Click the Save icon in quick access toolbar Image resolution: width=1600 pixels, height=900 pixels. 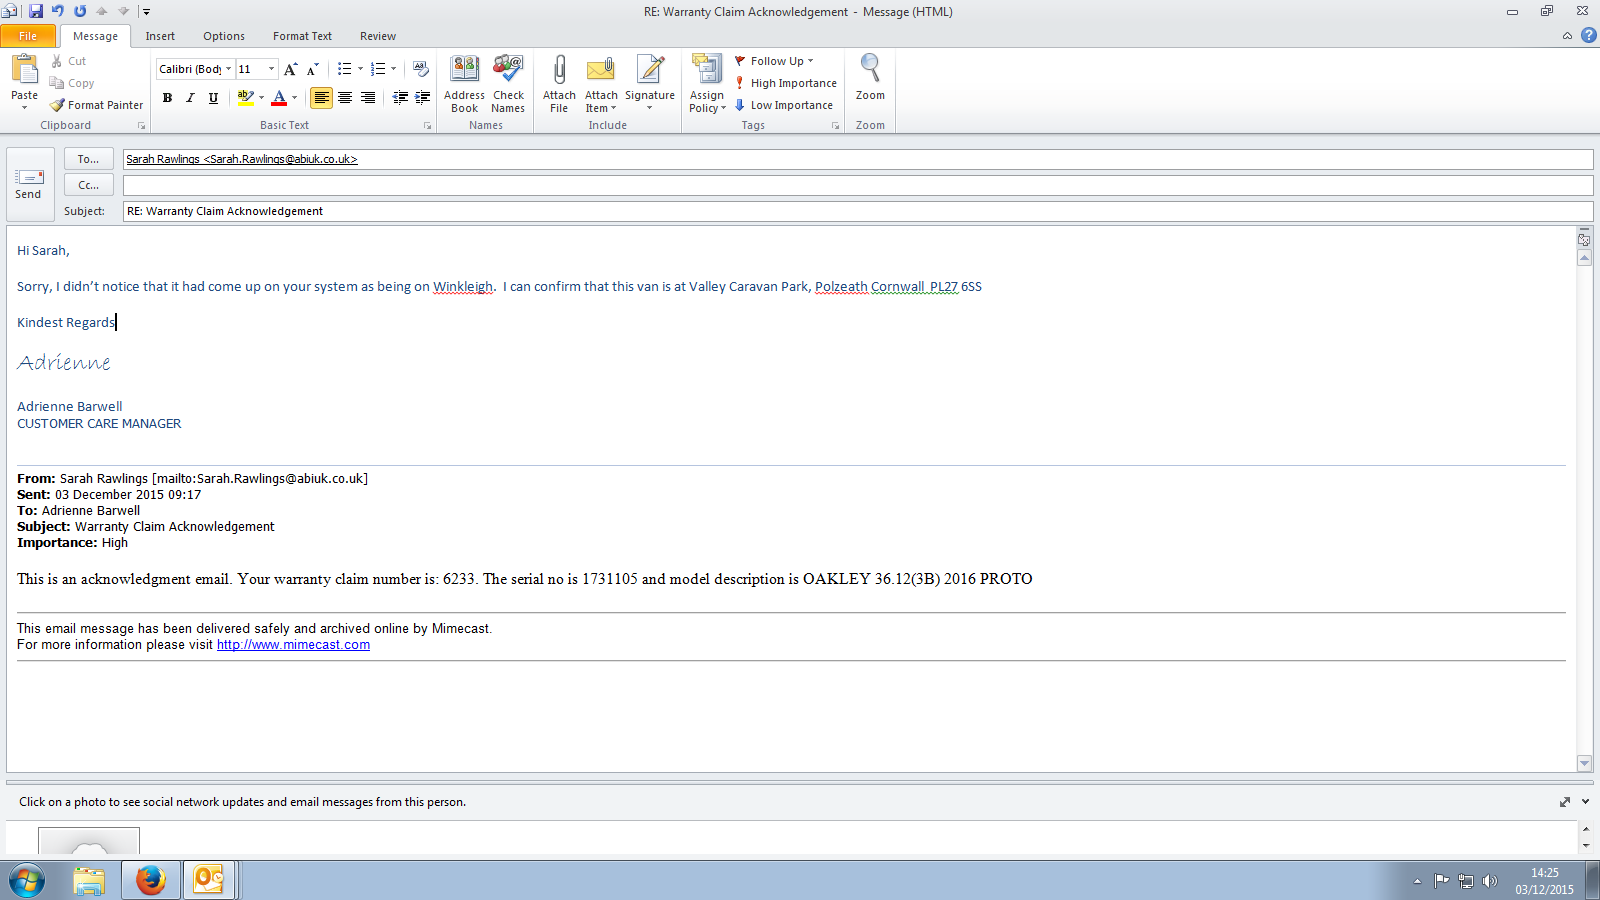(36, 11)
